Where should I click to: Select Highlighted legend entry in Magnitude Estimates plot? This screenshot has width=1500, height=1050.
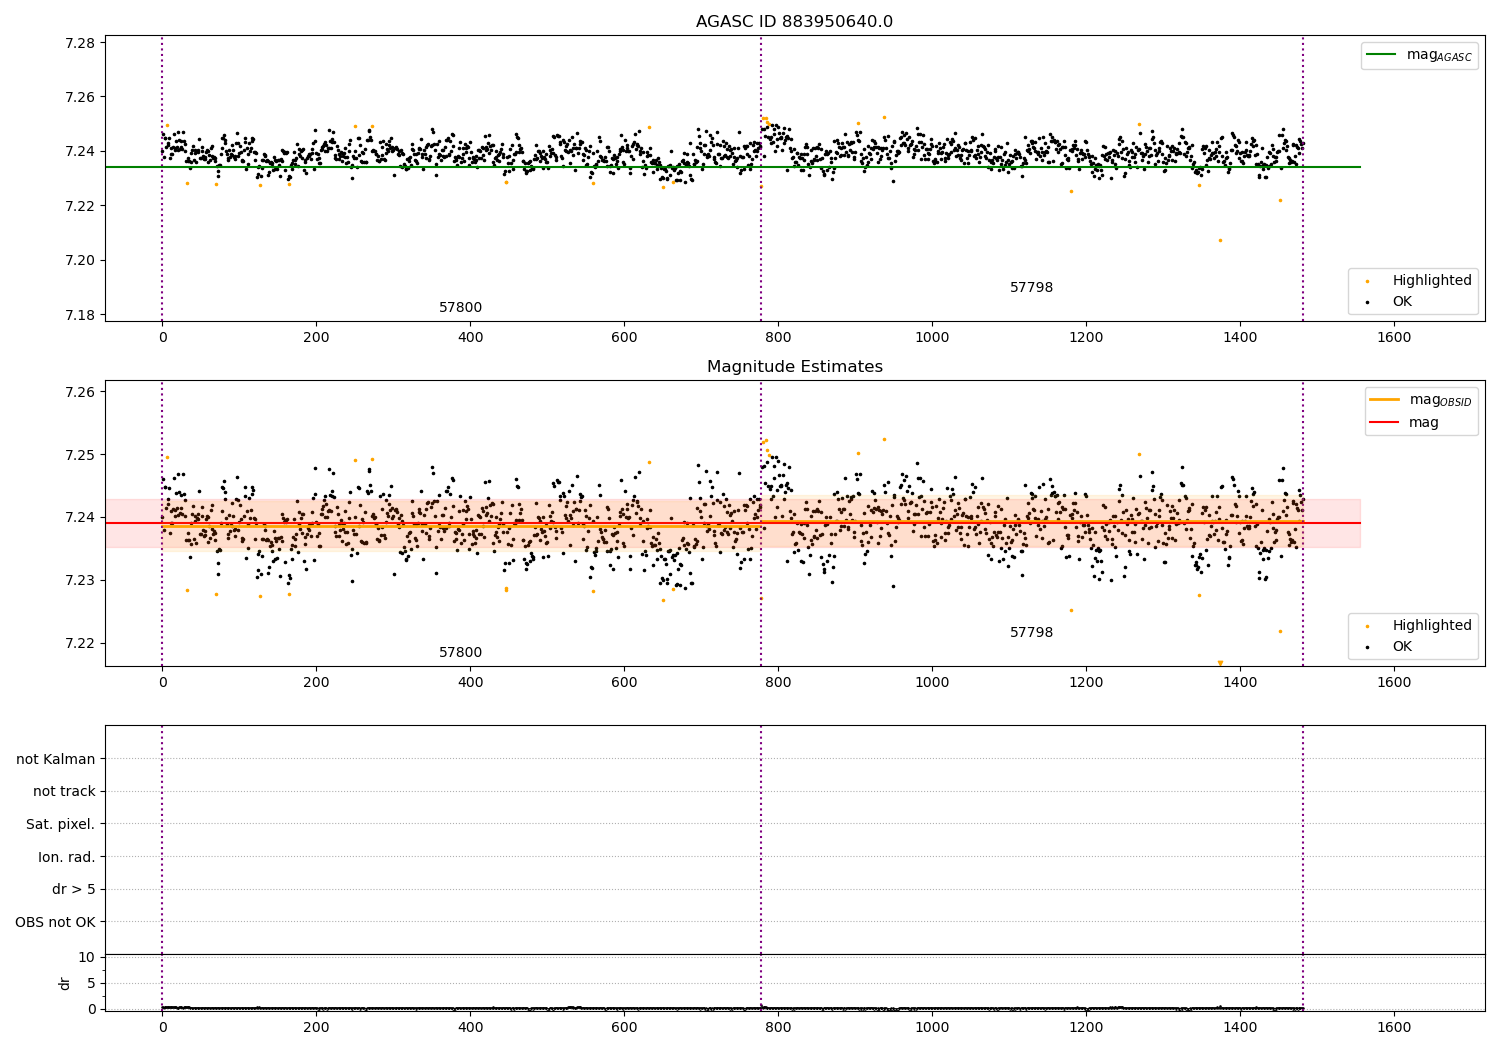coord(1420,626)
